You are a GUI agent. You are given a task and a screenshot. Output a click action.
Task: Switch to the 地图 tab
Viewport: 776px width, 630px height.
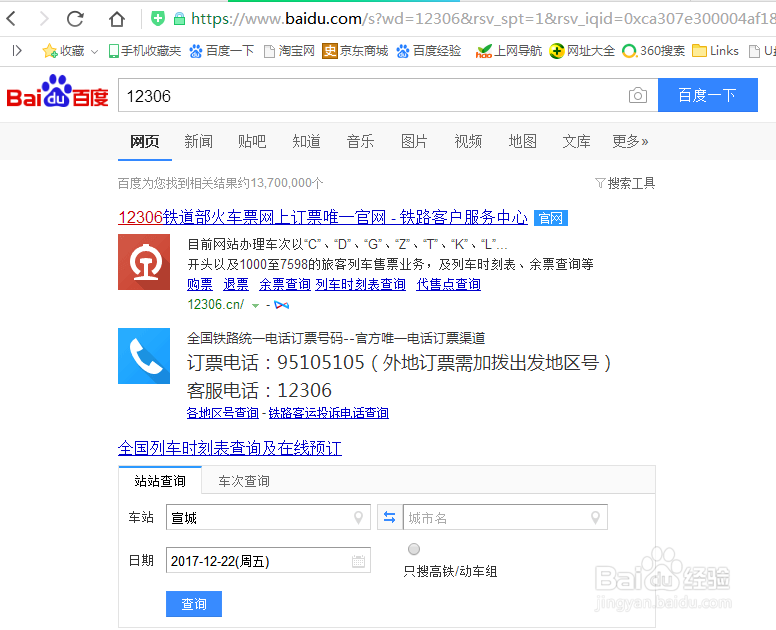tap(523, 142)
